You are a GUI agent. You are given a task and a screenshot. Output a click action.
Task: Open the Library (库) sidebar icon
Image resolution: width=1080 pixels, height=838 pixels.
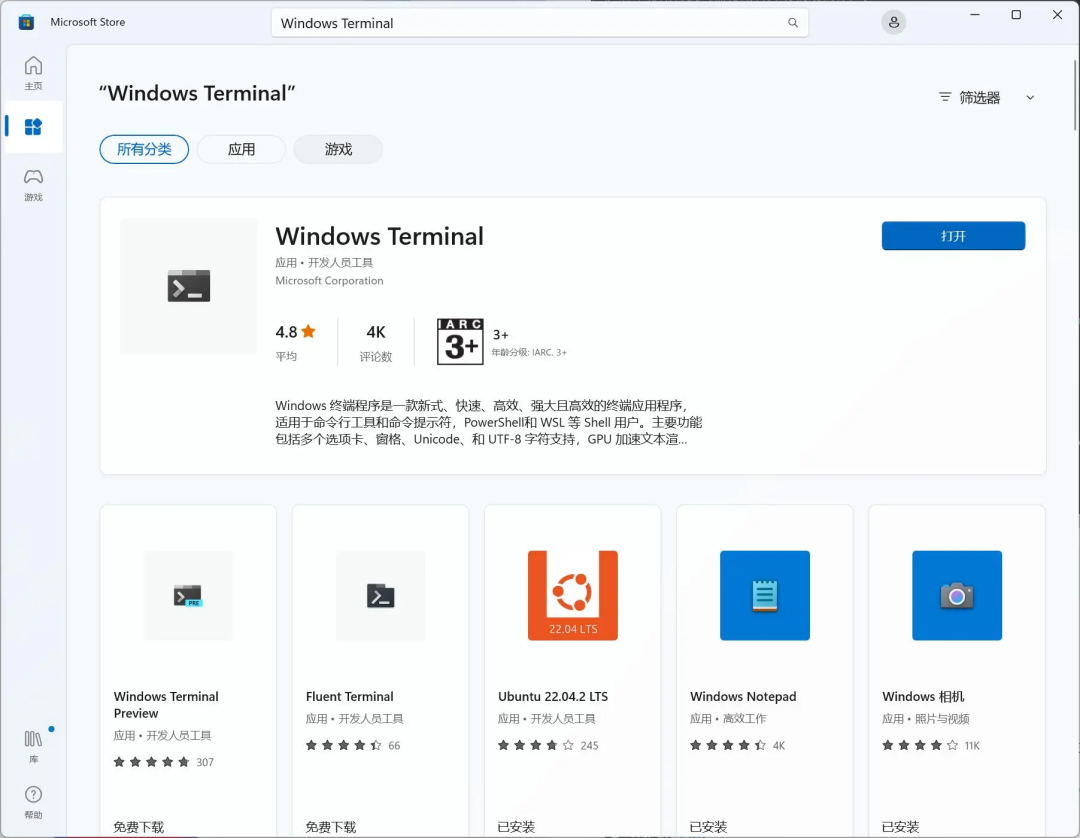click(33, 746)
